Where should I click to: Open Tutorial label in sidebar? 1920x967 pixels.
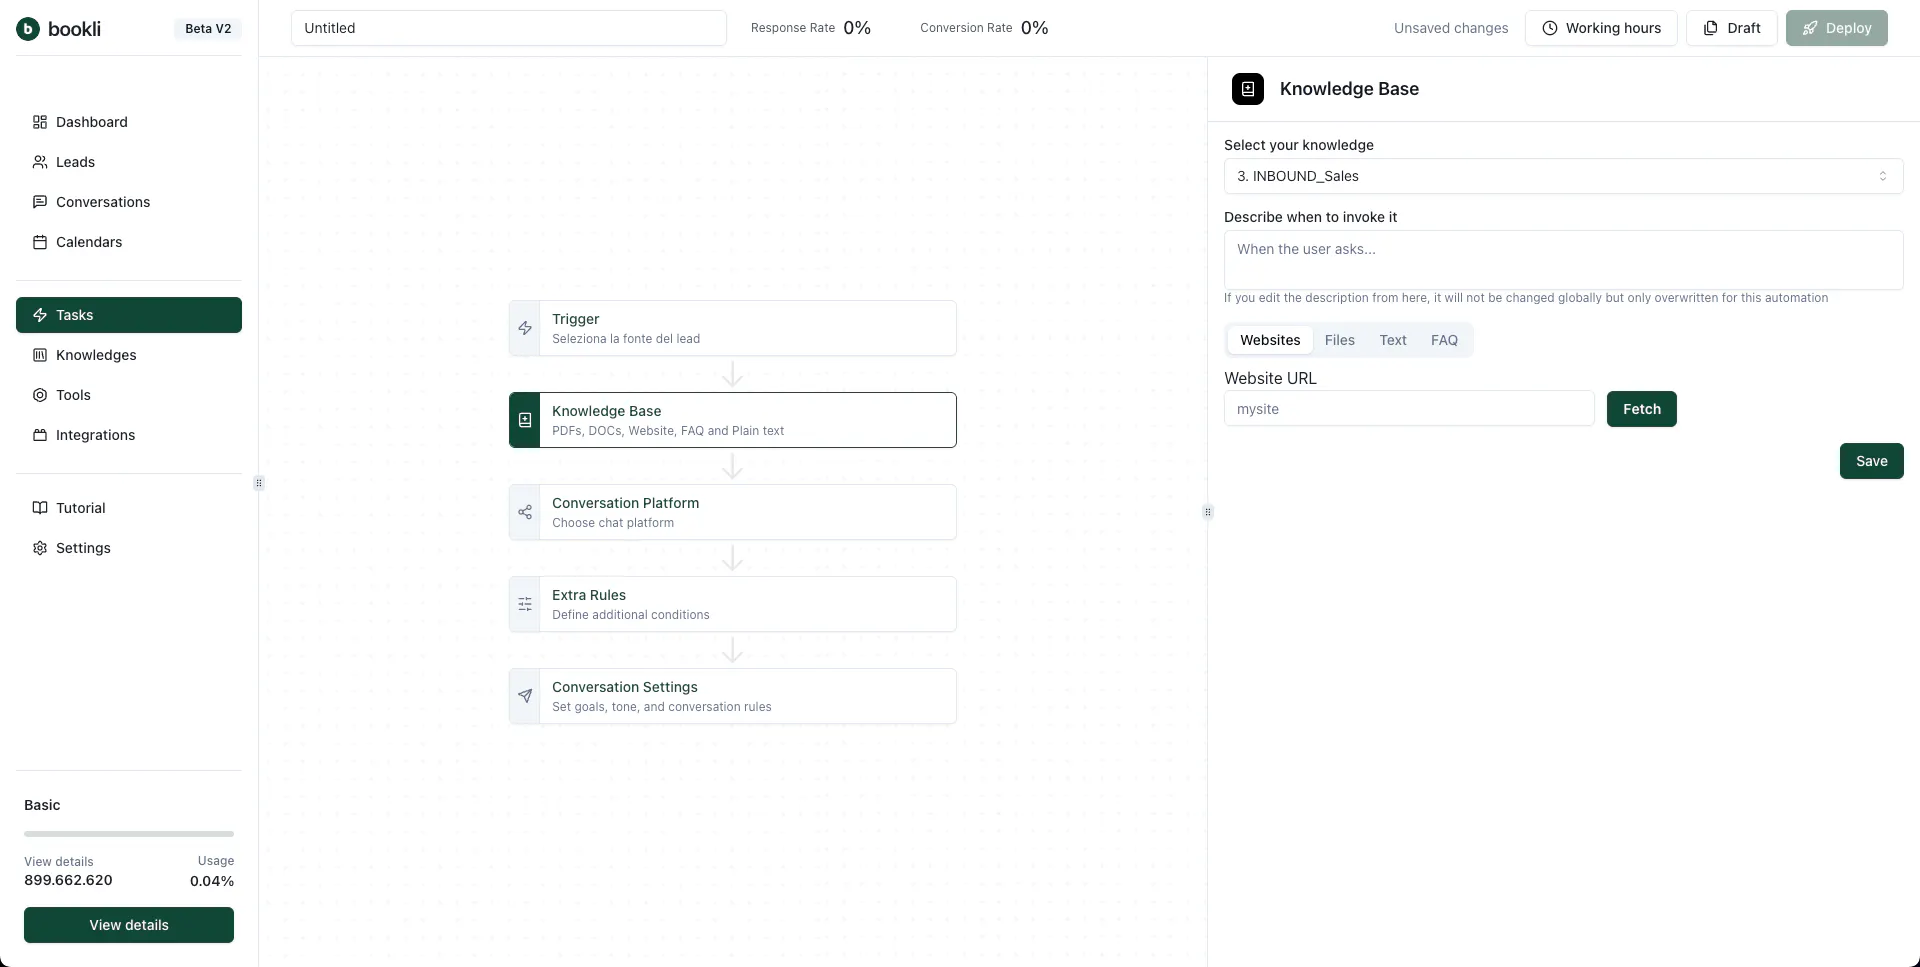pyautogui.click(x=81, y=508)
